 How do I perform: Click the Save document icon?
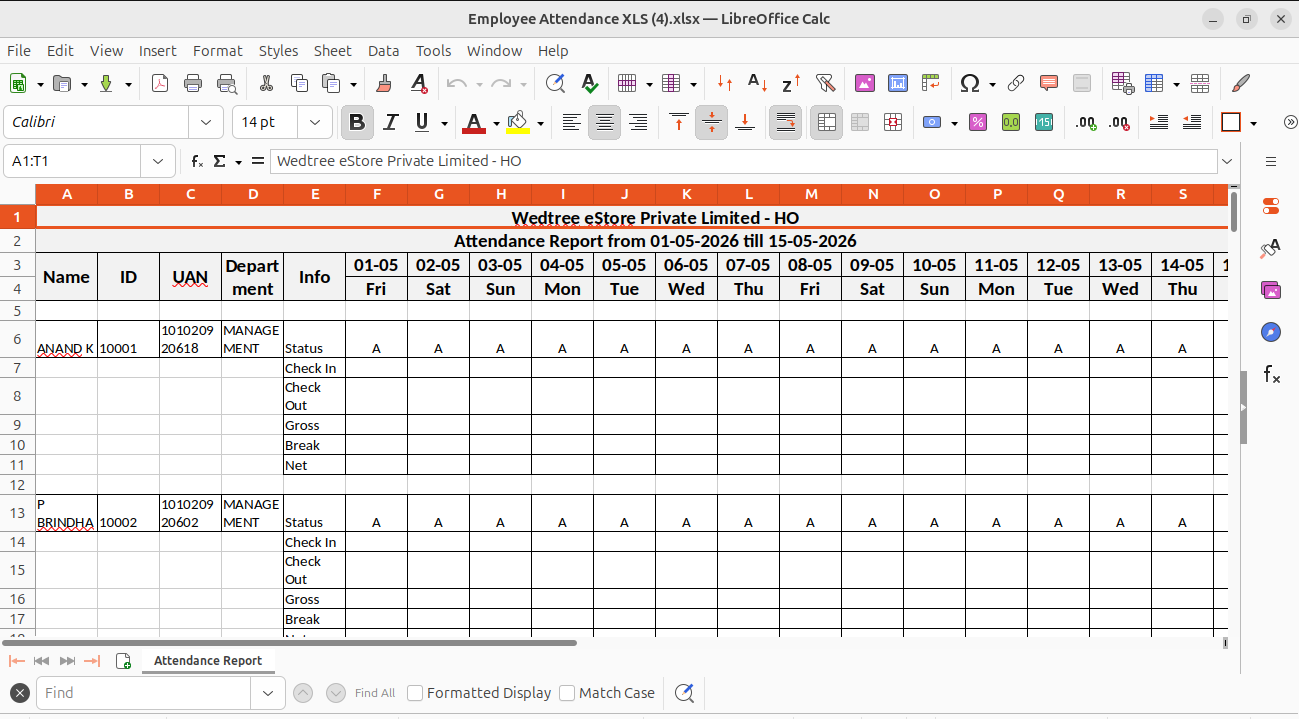[x=106, y=84]
